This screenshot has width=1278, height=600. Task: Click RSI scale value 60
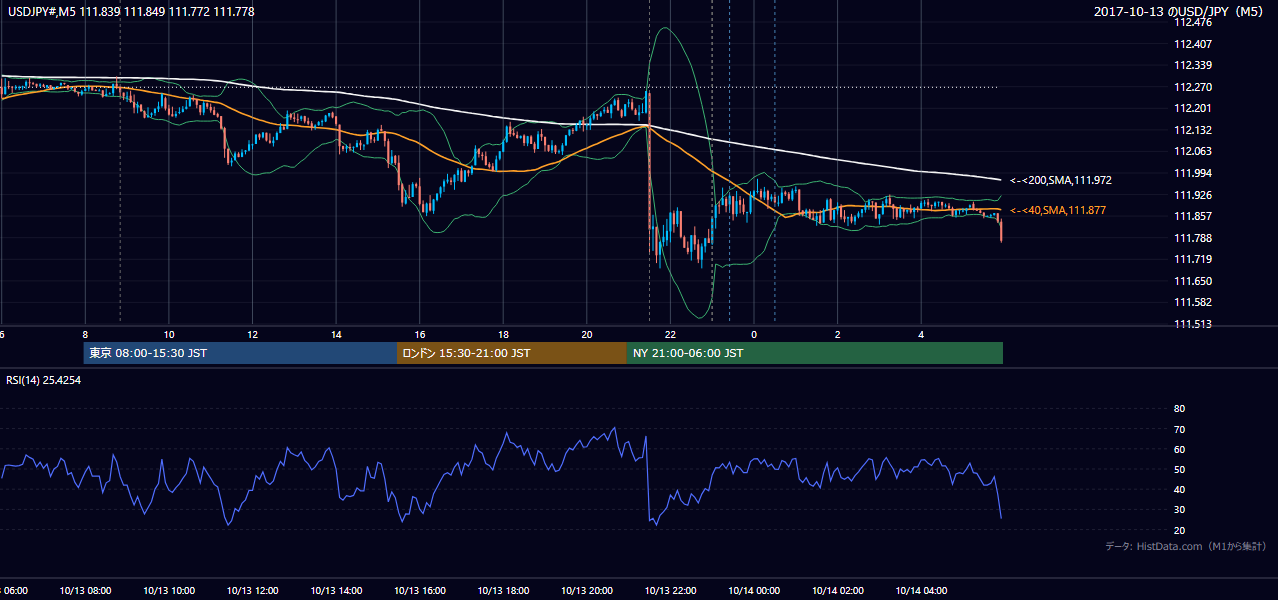[1179, 449]
